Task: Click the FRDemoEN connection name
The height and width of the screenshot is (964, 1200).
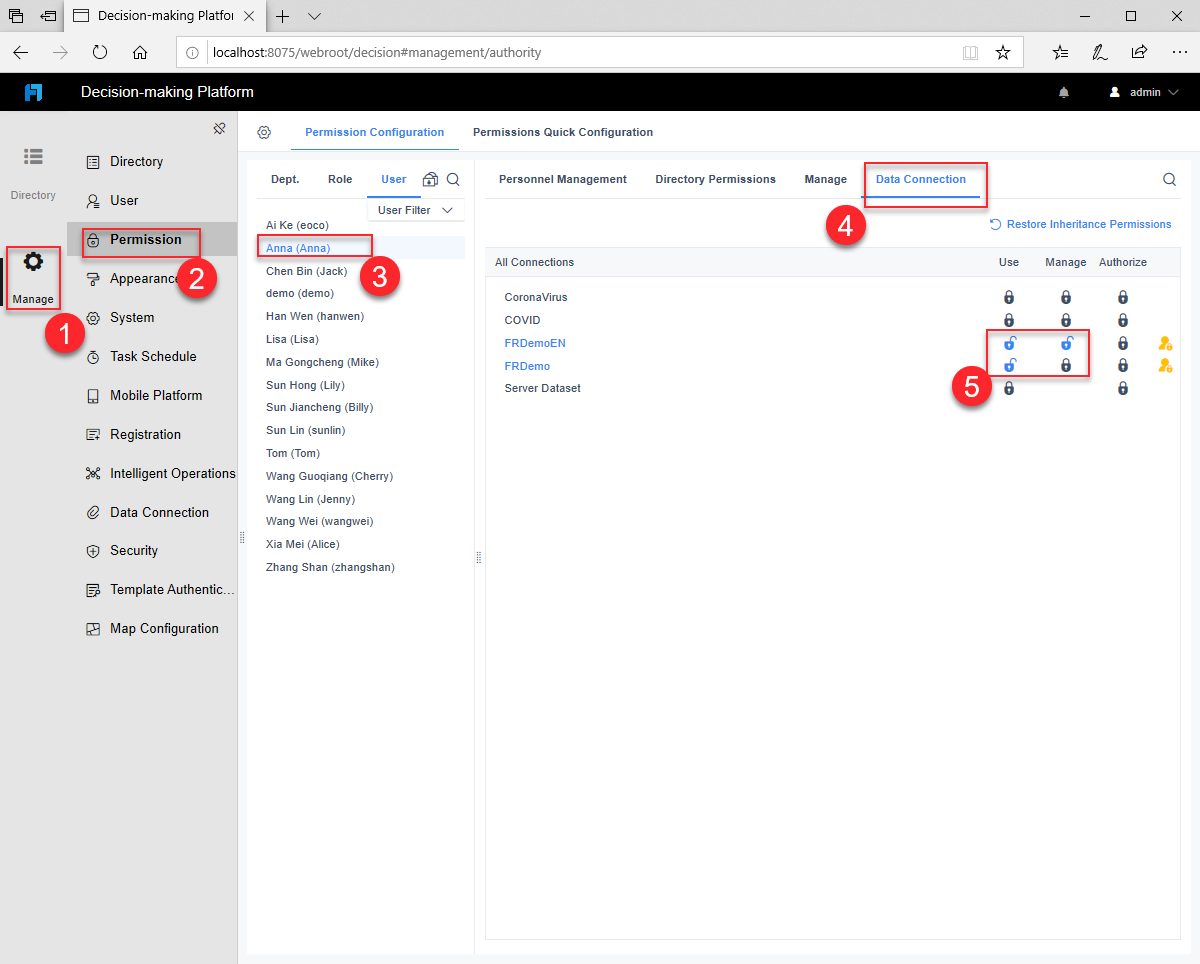Action: pos(535,343)
